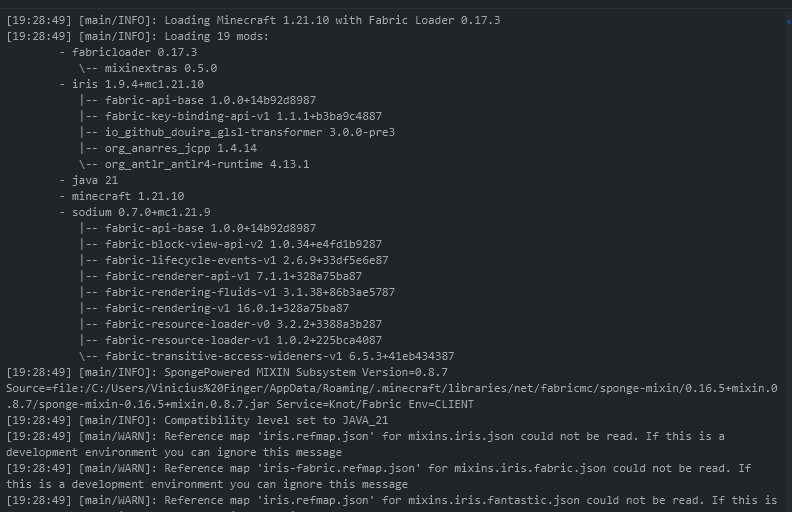Select the java 21 entry
The height and width of the screenshot is (512, 792).
[x=94, y=180]
